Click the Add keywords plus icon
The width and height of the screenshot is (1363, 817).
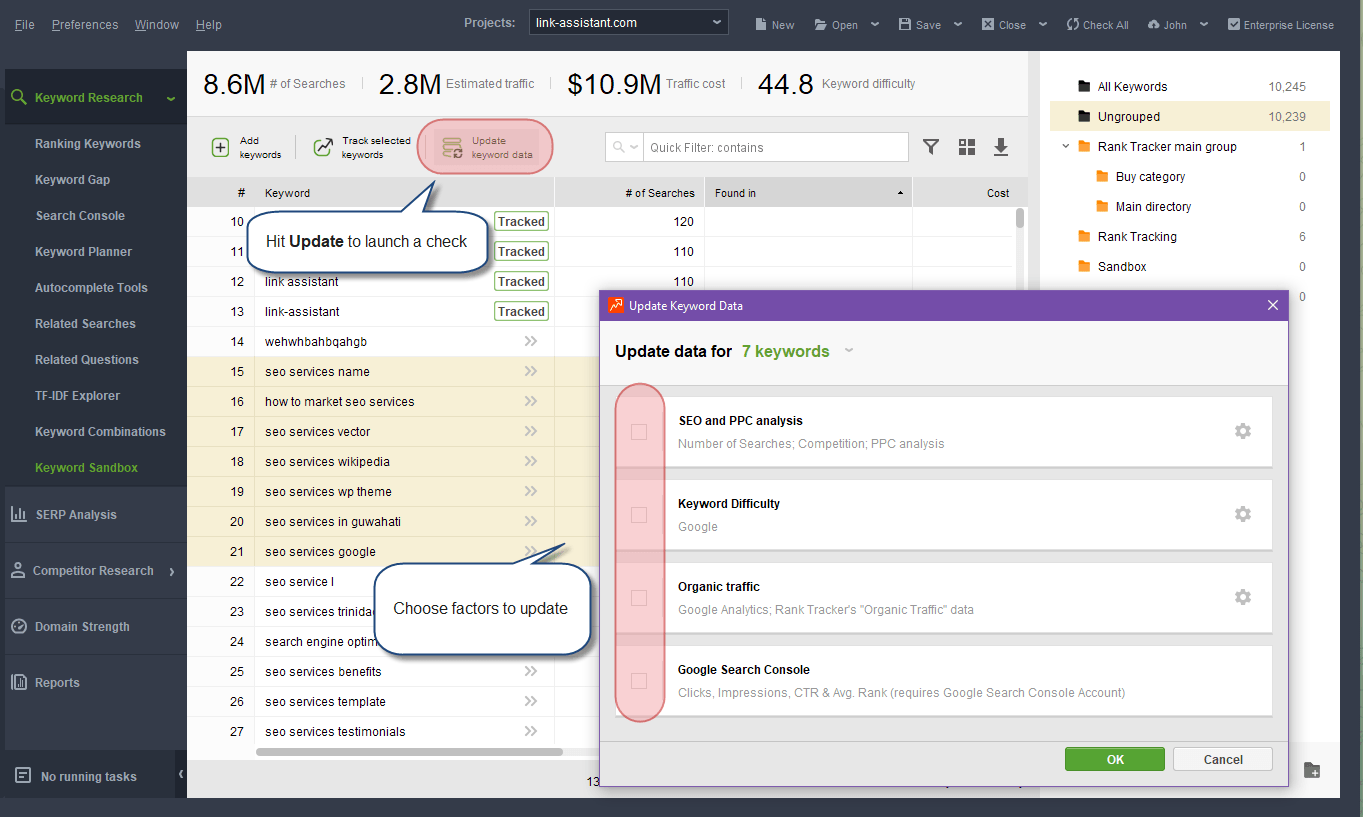tap(221, 148)
